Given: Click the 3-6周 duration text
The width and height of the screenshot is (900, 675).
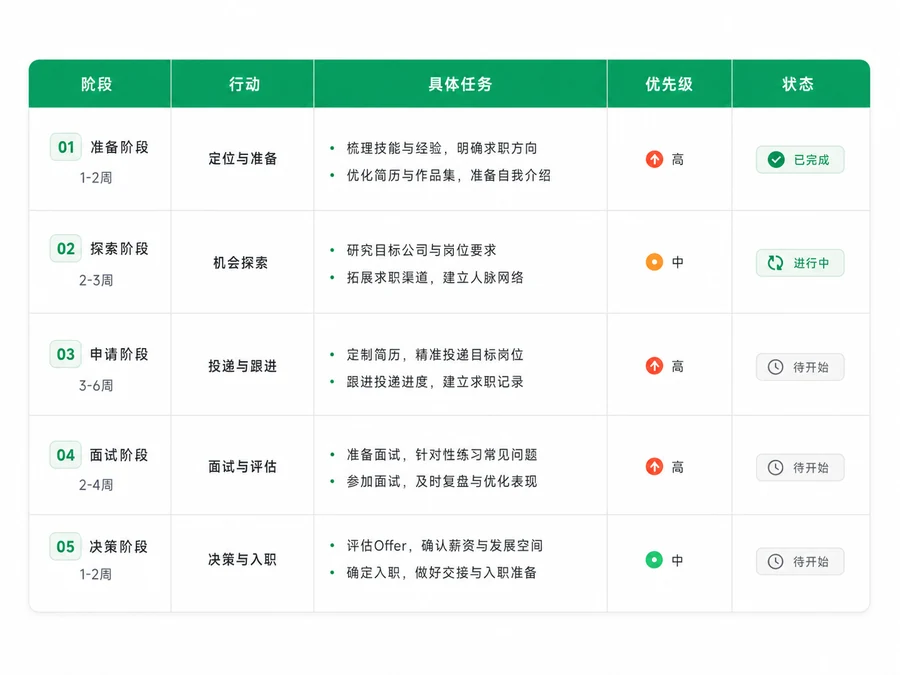Looking at the screenshot, I should 96,385.
